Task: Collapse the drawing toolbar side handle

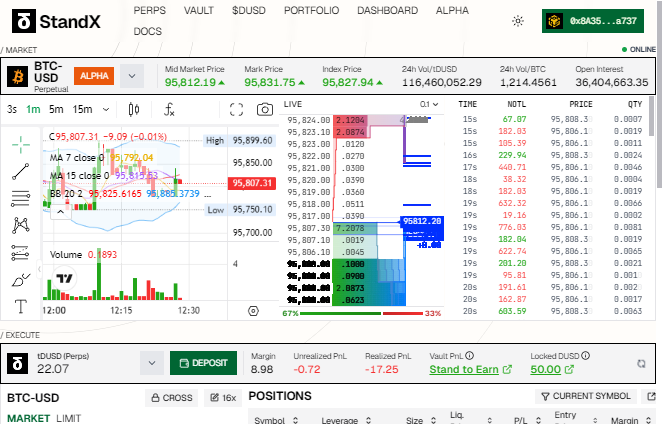Action: (x=40, y=269)
